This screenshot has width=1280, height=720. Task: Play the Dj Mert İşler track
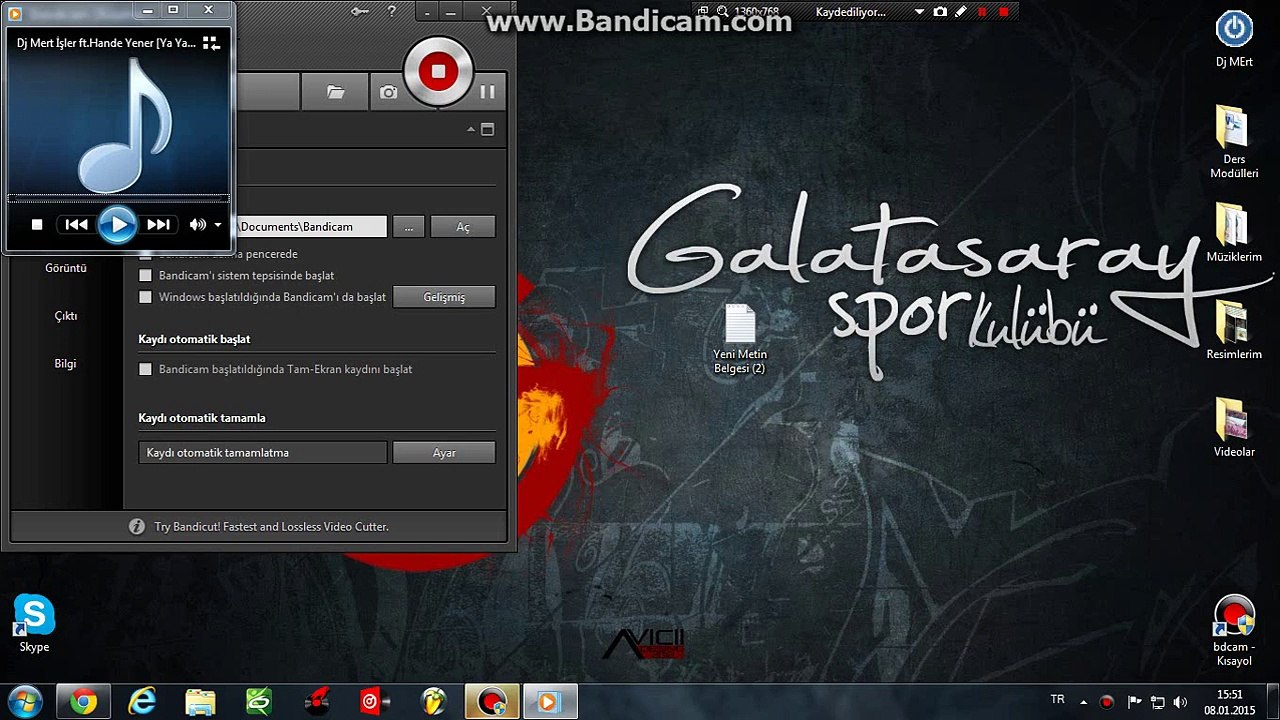coord(117,224)
